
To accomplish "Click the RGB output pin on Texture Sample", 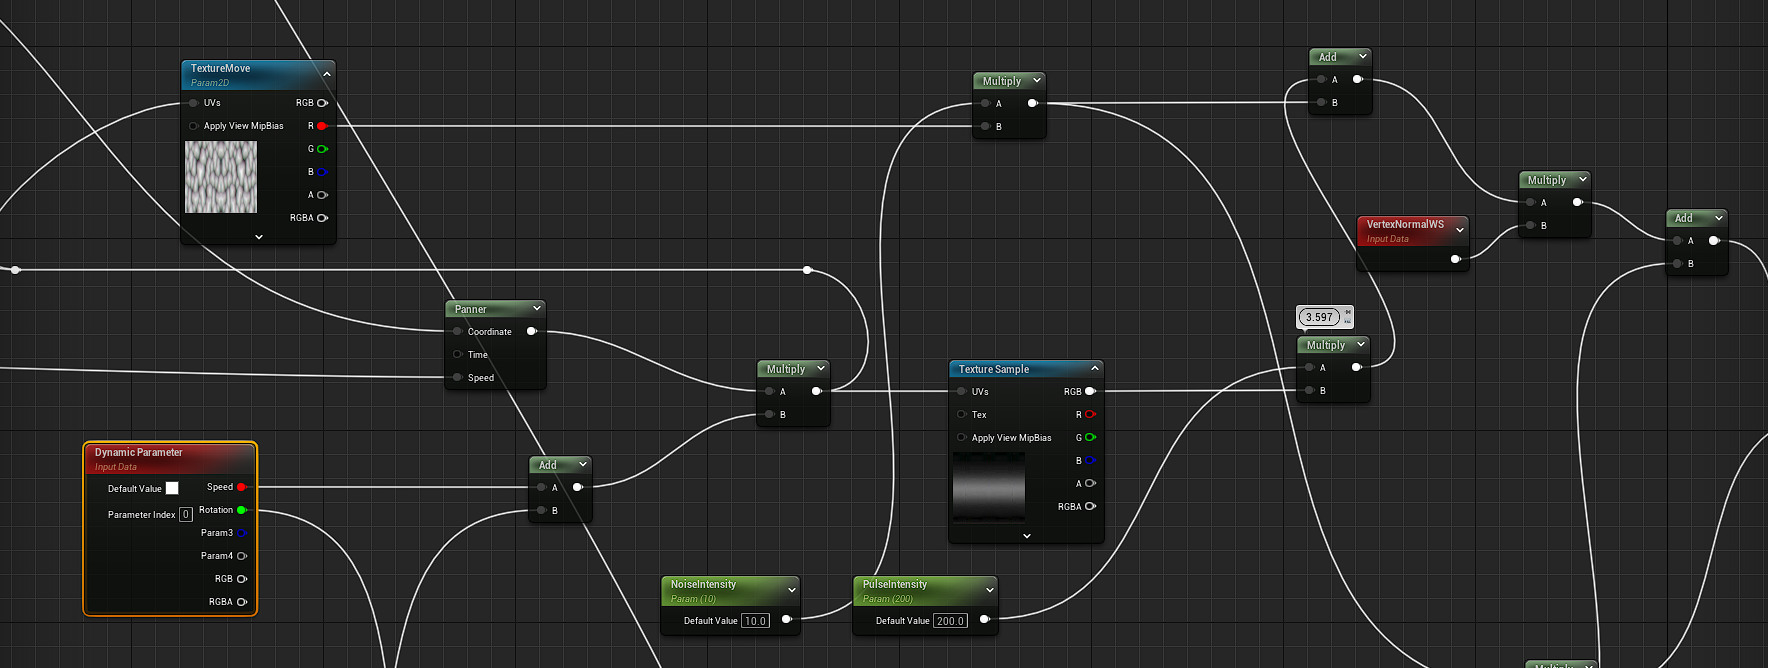I will (1090, 391).
